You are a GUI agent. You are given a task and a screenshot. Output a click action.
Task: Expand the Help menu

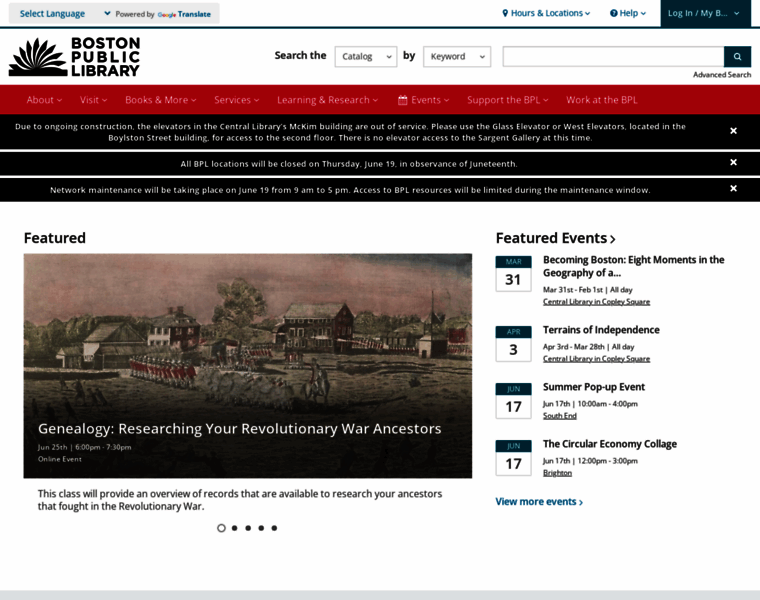click(628, 13)
